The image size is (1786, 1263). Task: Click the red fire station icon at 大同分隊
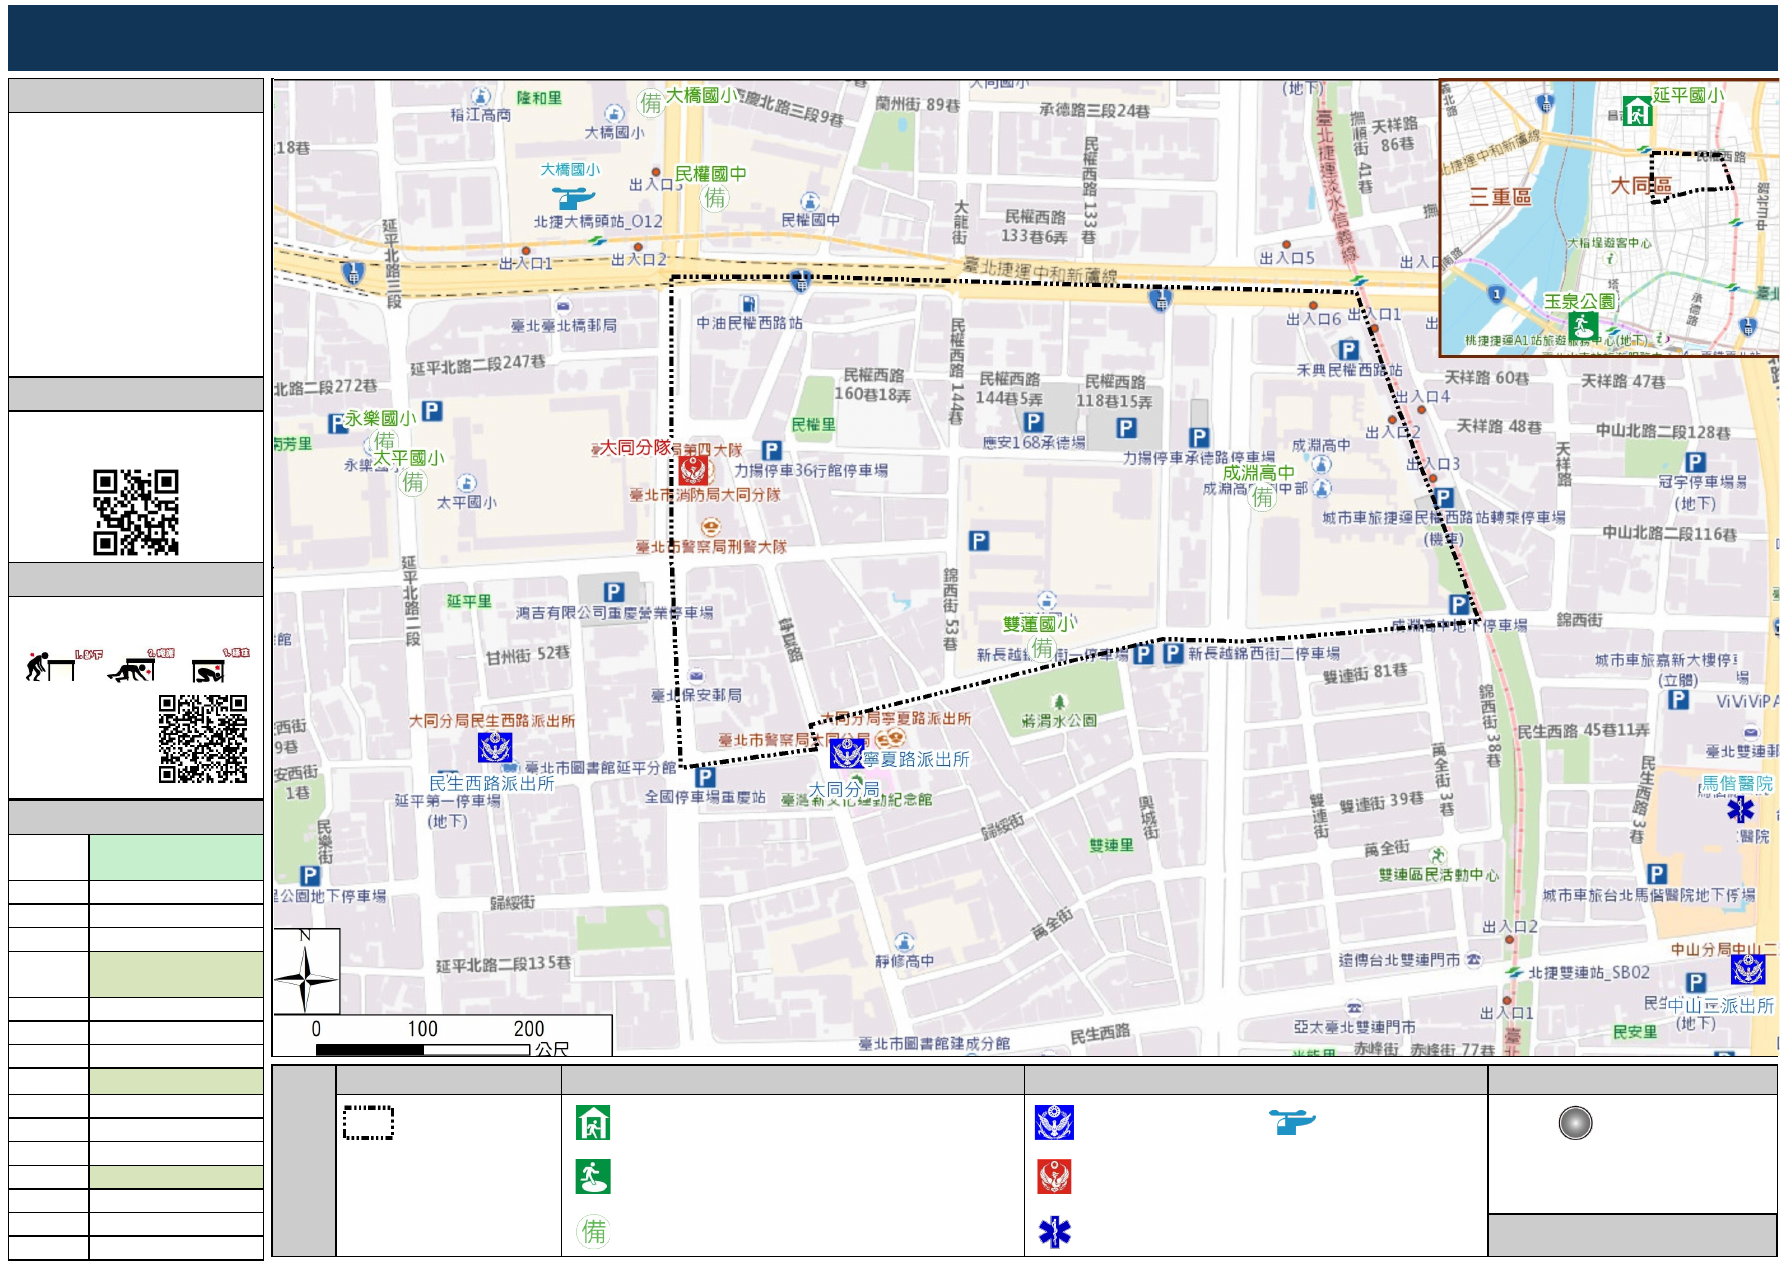coord(693,470)
